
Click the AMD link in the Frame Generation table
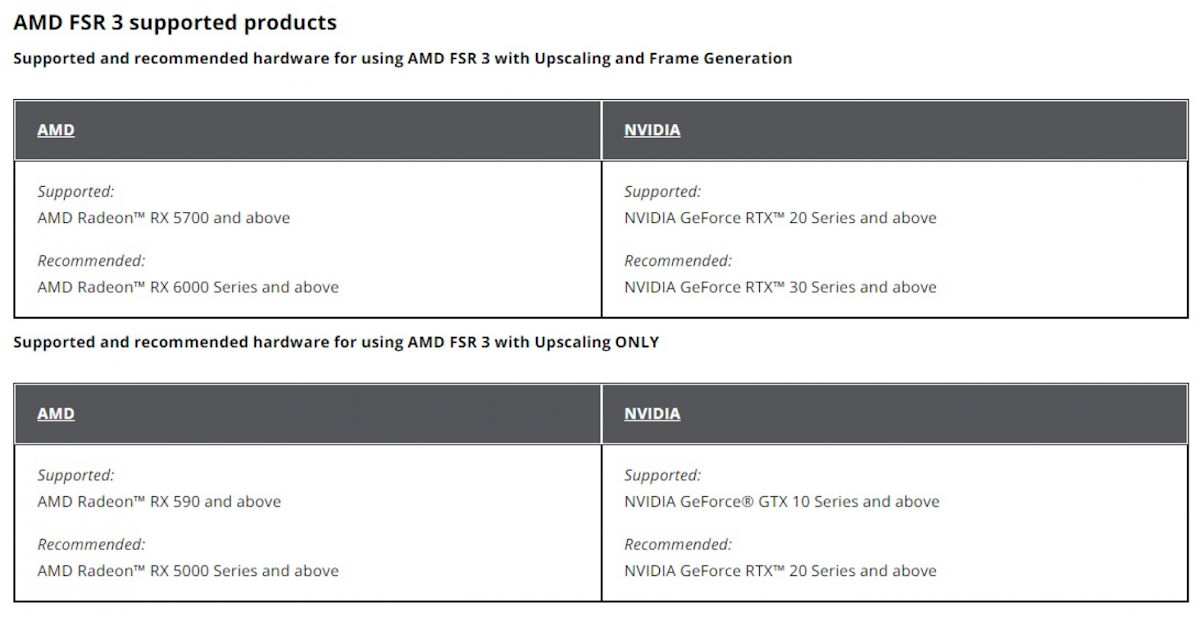point(56,130)
